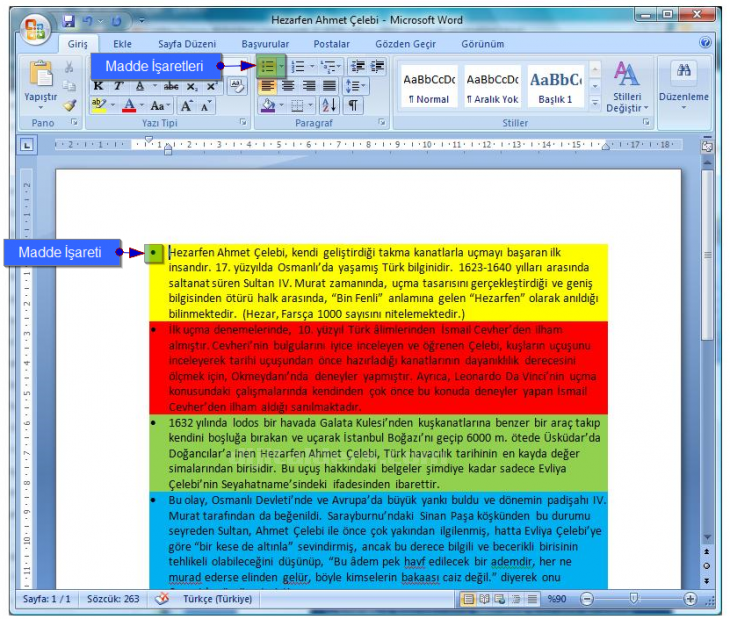
Task: Shrink the font size
Action: click(206, 106)
